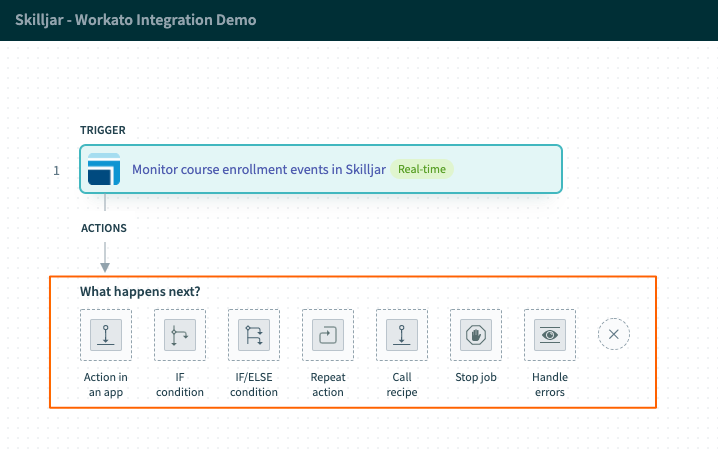The image size is (718, 451).
Task: Choose the "Handle errors" text label
Action: pos(550,384)
